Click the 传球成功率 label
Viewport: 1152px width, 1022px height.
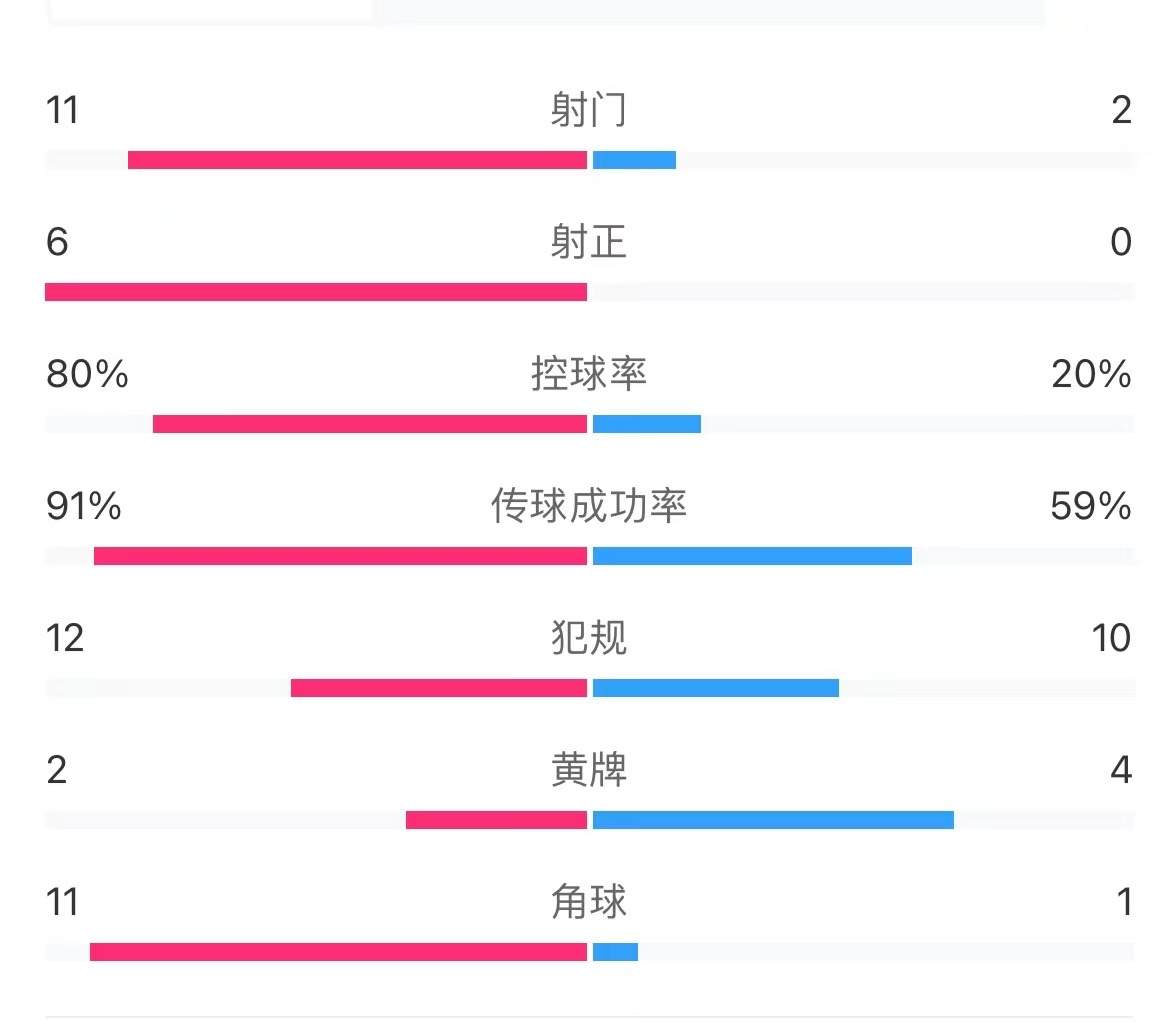[588, 506]
